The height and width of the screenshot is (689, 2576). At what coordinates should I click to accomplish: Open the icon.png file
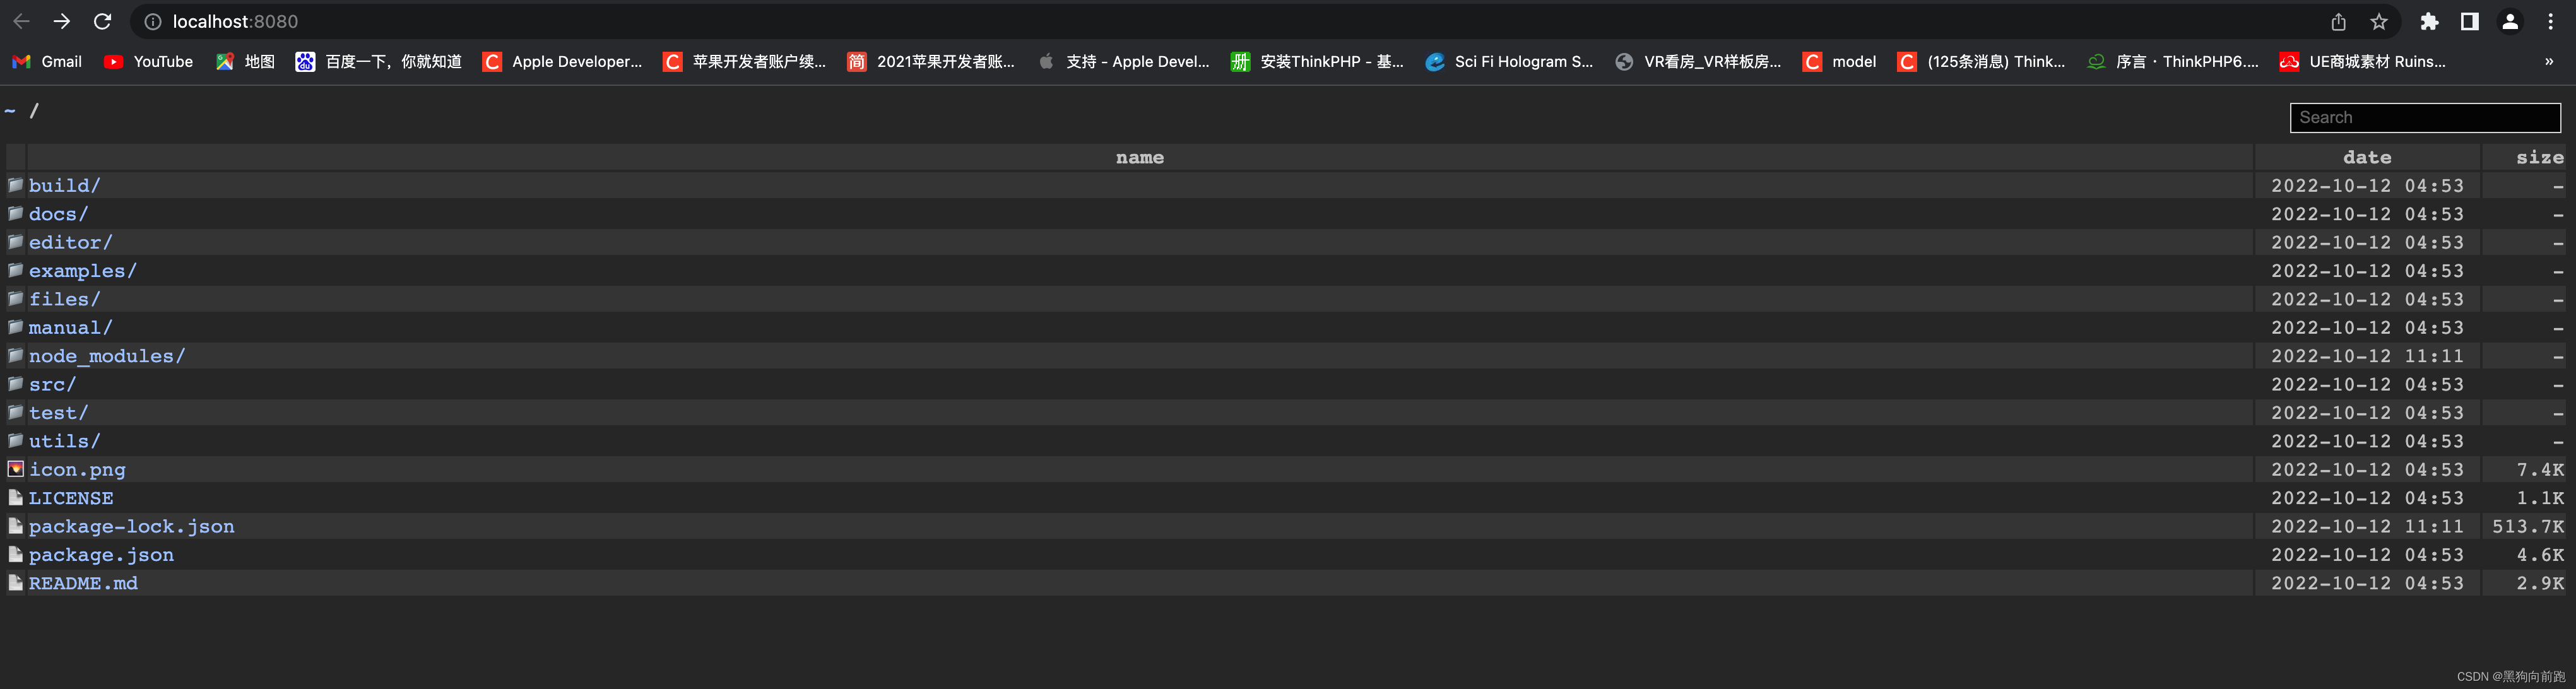(x=77, y=469)
